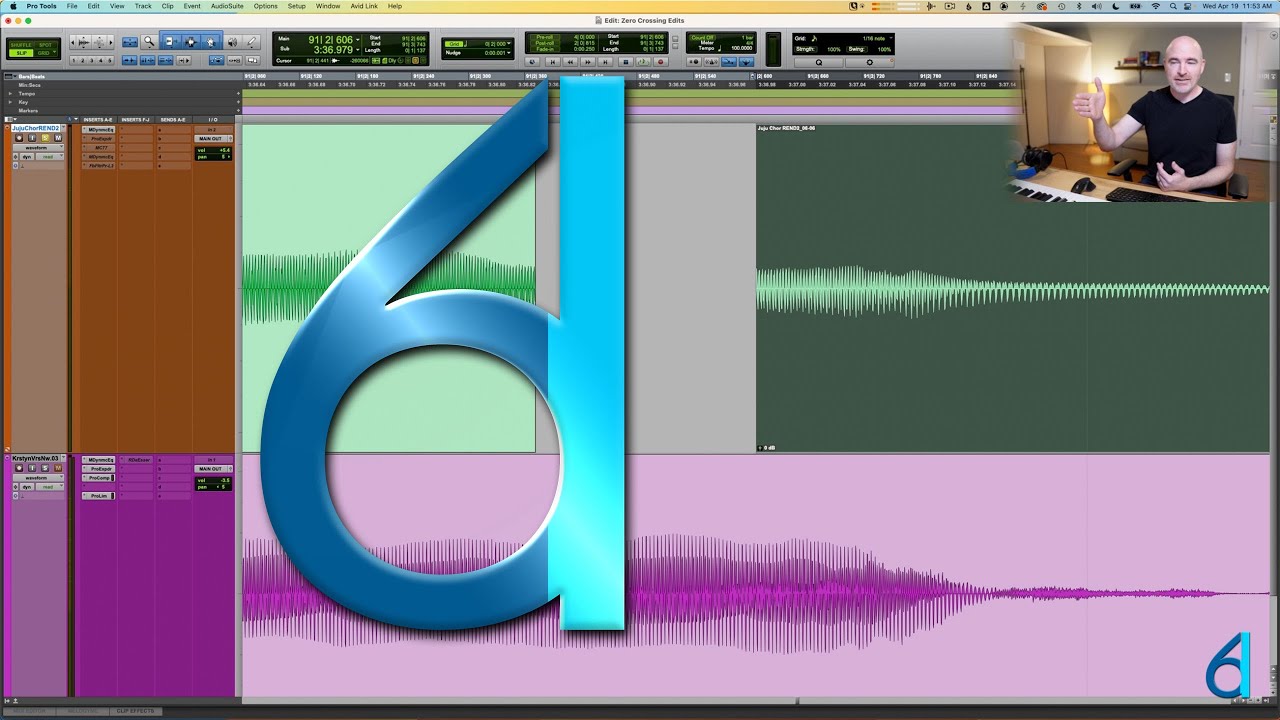Screen dimensions: 1280x720
Task: Open the Window menu
Action: tap(328, 6)
